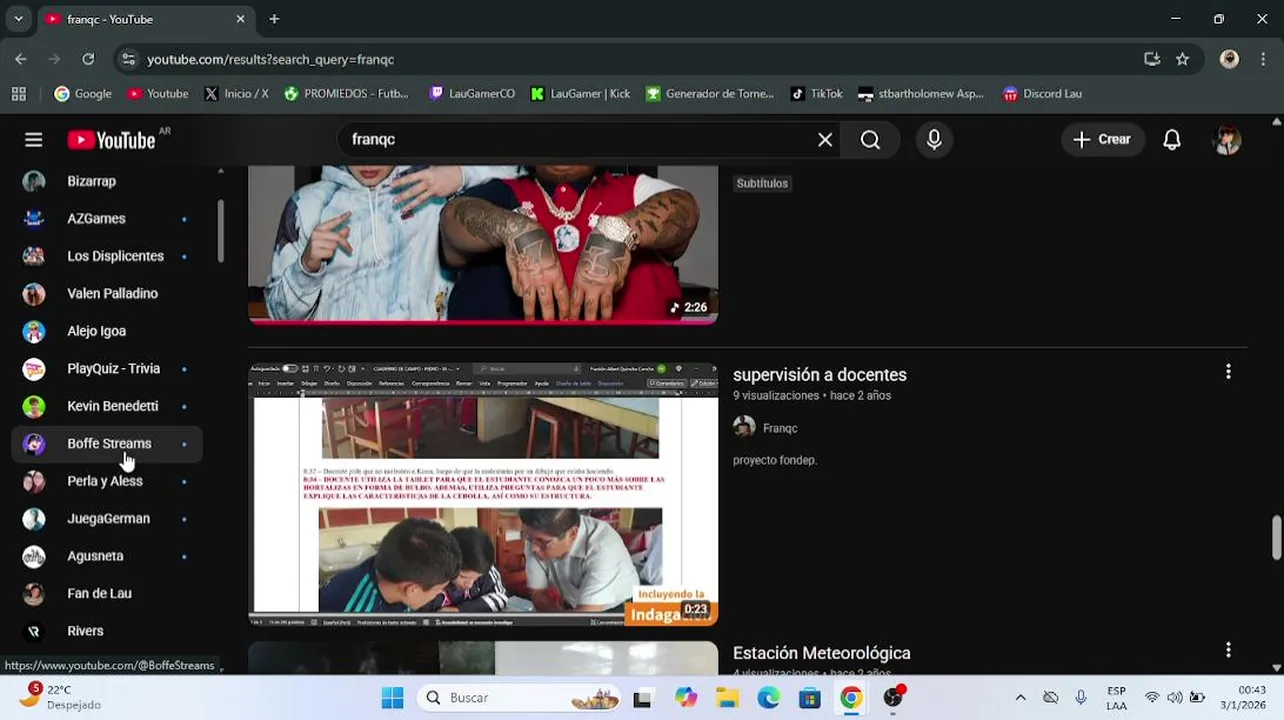Play the 2:26 video thumbnail
This screenshot has height=720, width=1284.
pyautogui.click(x=483, y=245)
